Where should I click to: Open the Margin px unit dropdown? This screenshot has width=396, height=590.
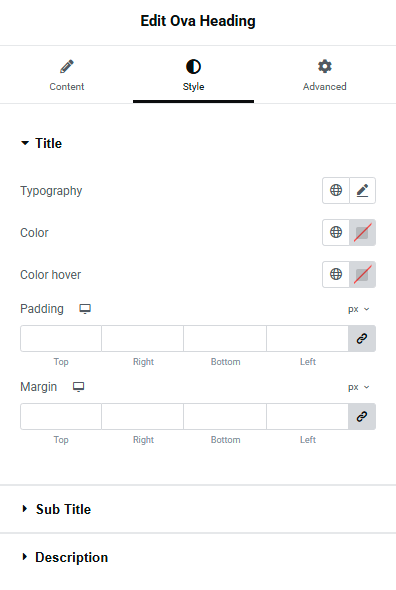coord(359,387)
